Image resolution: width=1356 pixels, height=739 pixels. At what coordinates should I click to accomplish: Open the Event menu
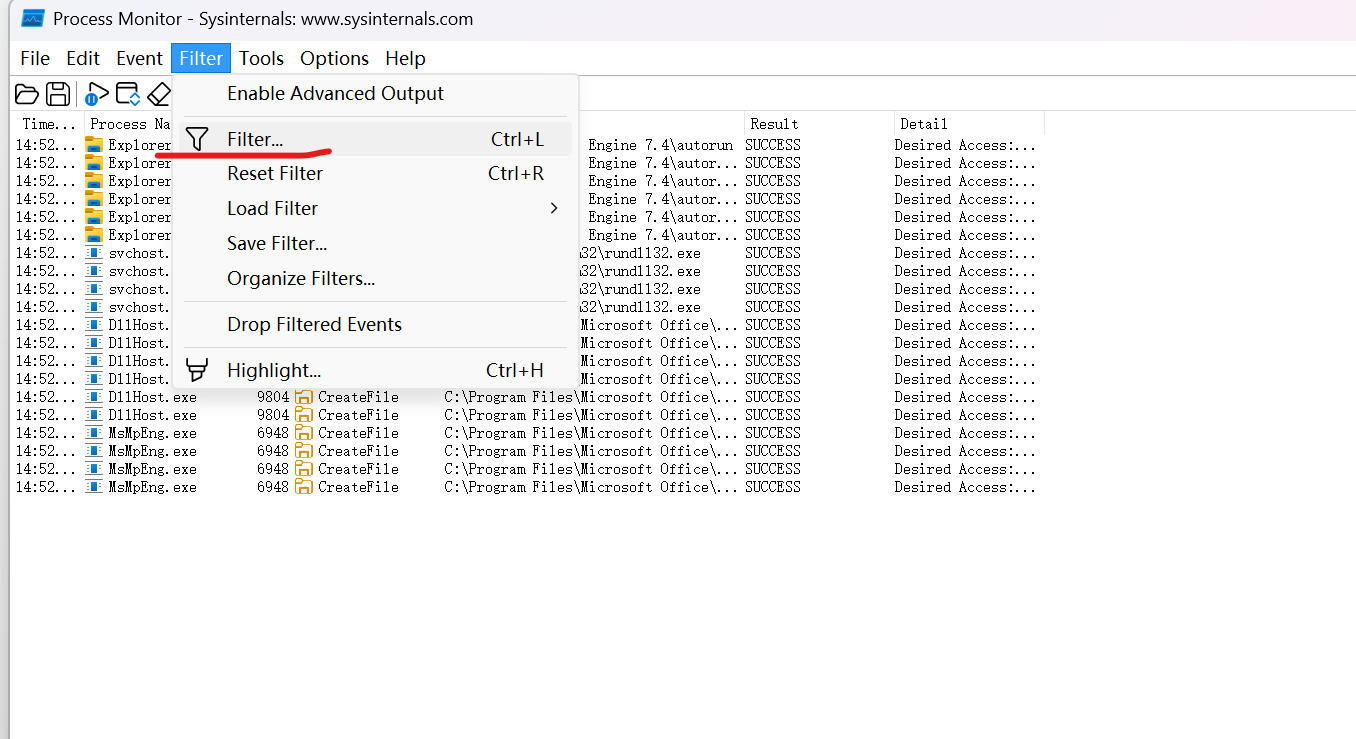tap(139, 58)
